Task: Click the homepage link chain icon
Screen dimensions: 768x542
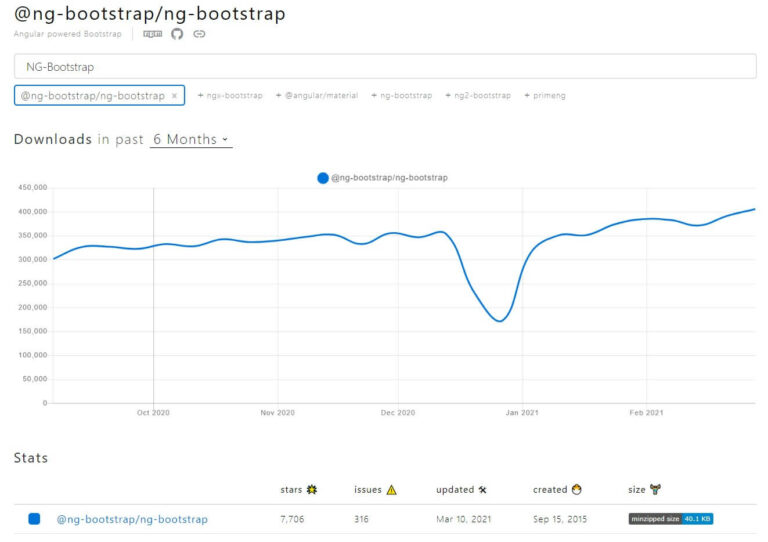Action: point(199,34)
